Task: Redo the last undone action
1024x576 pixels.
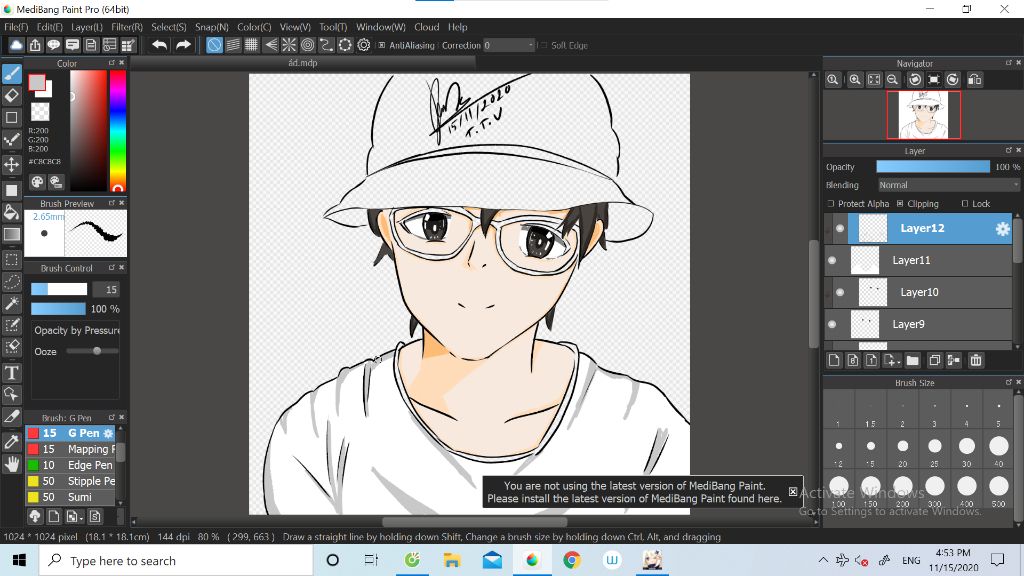Action: [x=184, y=45]
